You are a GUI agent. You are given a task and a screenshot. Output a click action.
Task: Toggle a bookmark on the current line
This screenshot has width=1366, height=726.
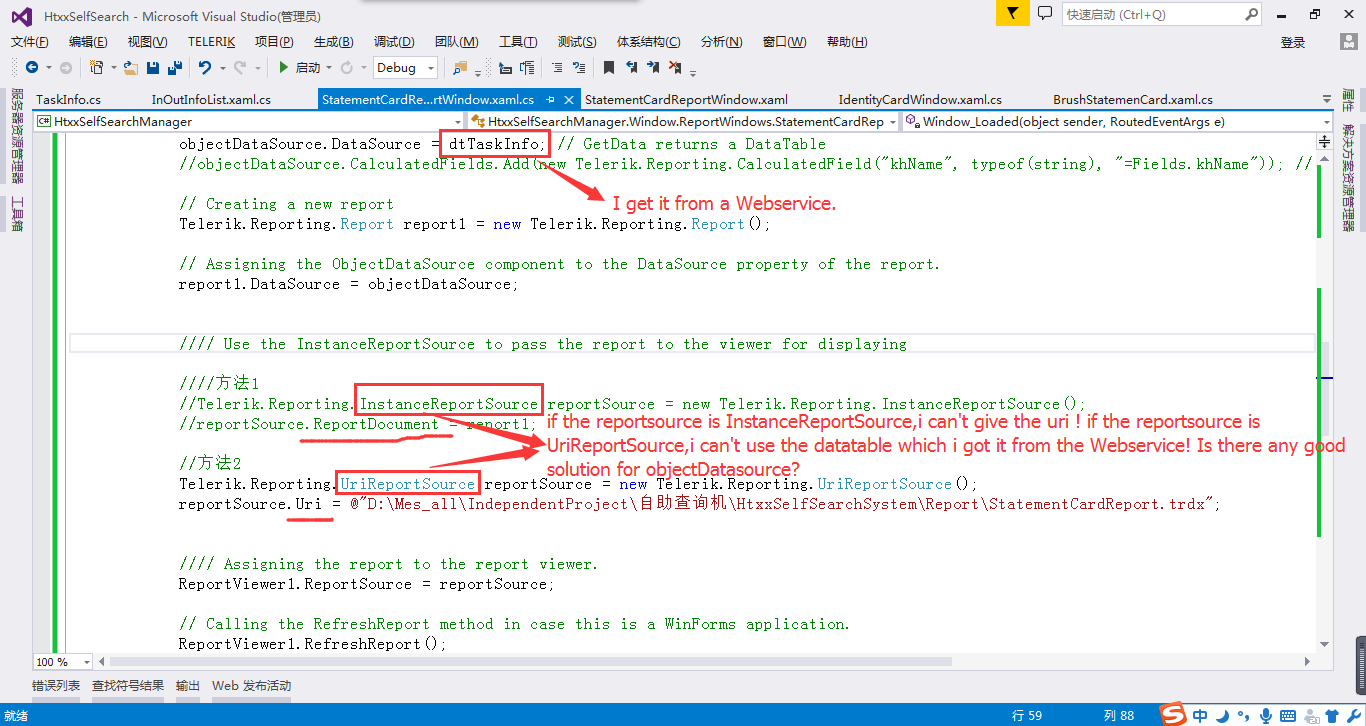[x=609, y=68]
